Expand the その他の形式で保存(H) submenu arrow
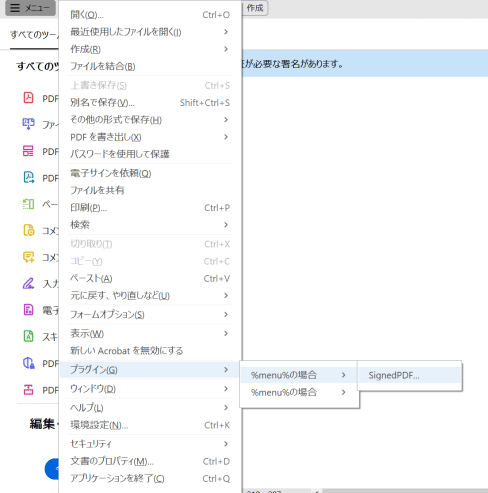This screenshot has width=488, height=493. tap(226, 120)
